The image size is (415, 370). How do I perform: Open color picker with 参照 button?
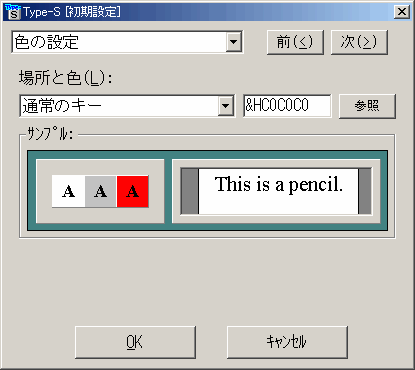tap(367, 106)
